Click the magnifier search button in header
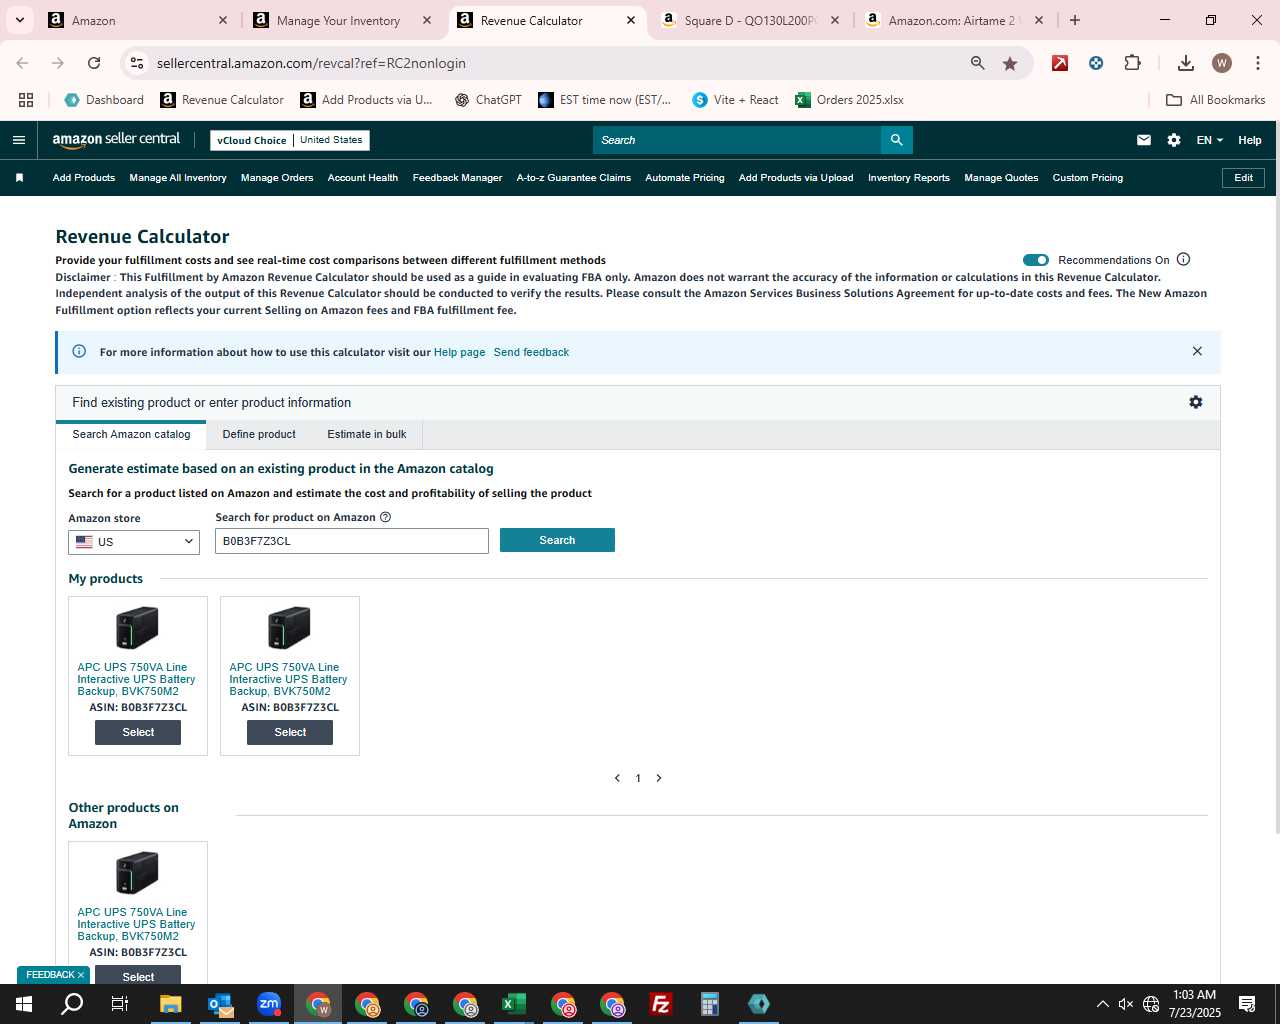Screen dimensions: 1280x1024 [x=897, y=140]
